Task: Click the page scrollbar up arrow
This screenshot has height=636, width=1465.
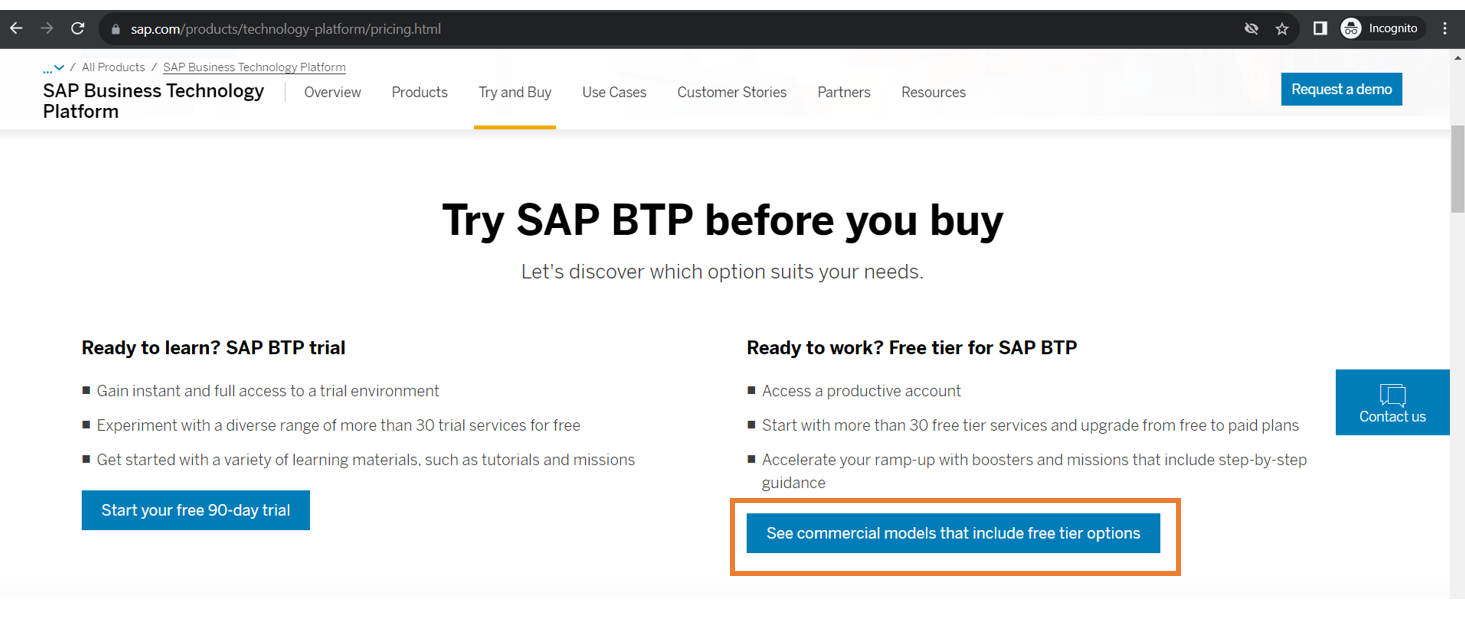Action: 1457,58
